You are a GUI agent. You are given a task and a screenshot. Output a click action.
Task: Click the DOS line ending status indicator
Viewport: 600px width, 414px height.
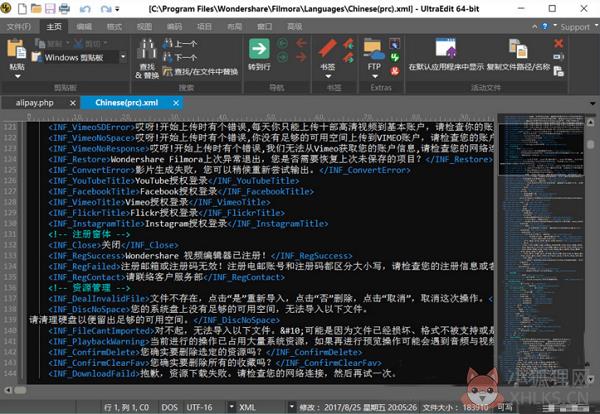coord(169,407)
